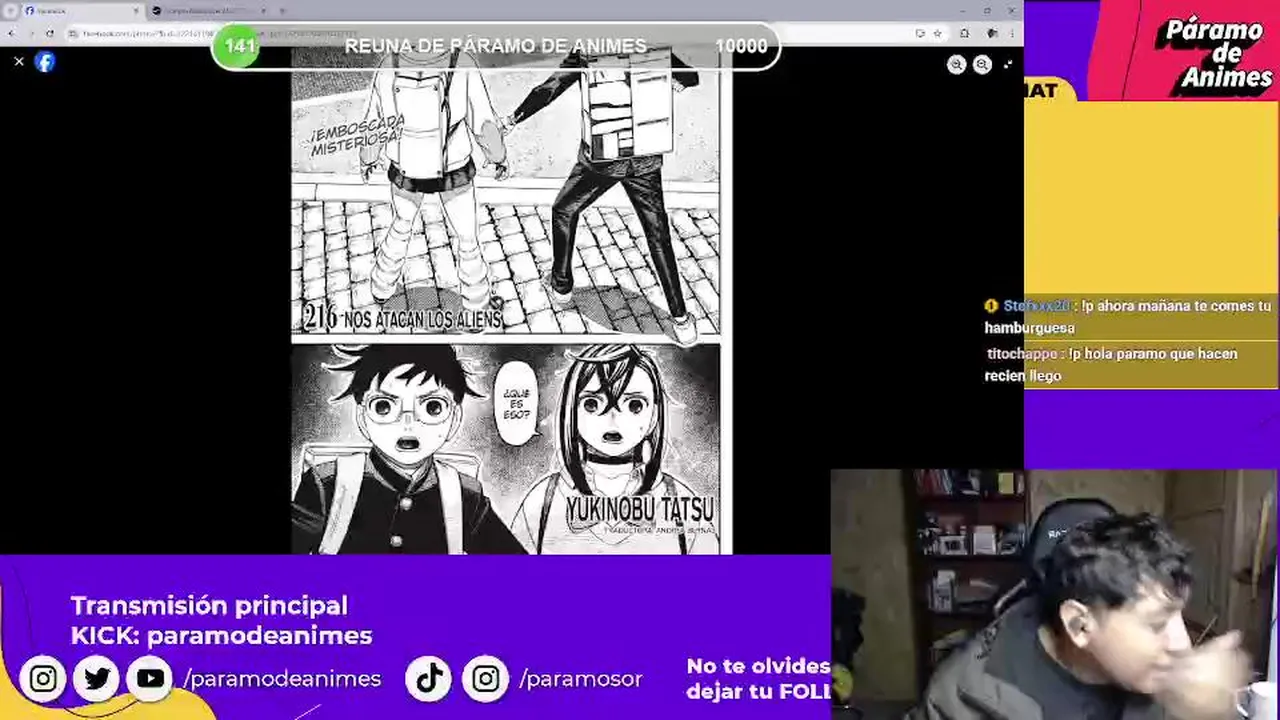Click the 10000 goal number
Image resolution: width=1280 pixels, height=720 pixels.
pos(741,46)
